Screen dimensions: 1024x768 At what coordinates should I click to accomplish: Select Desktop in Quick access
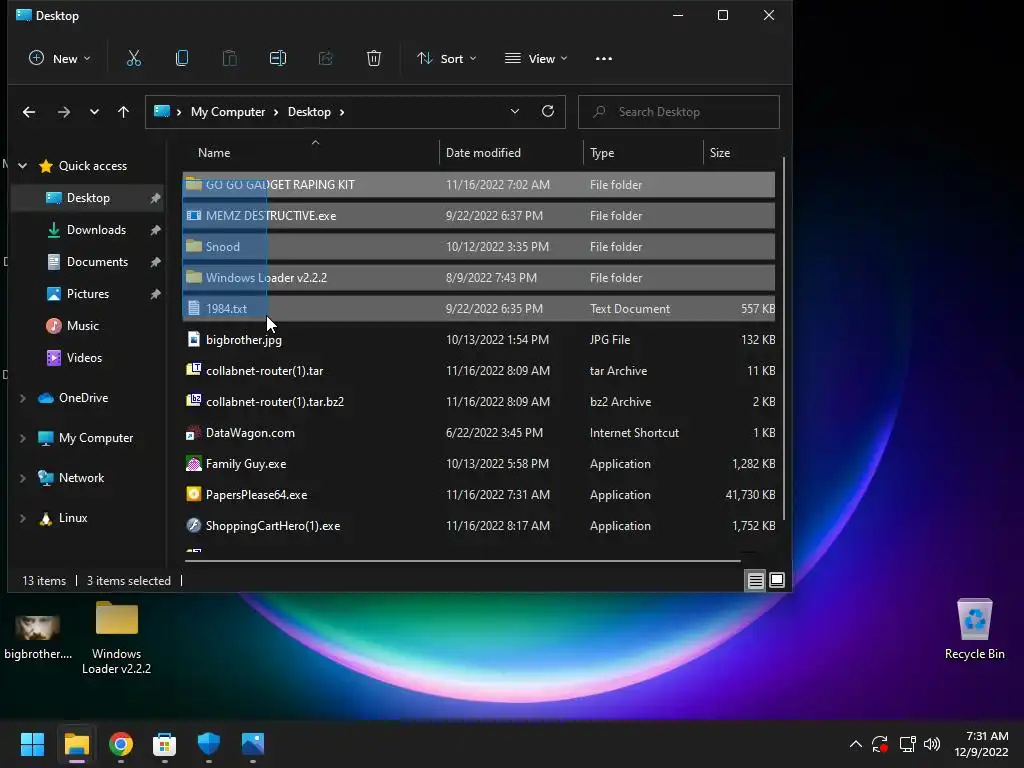pyautogui.click(x=88, y=198)
